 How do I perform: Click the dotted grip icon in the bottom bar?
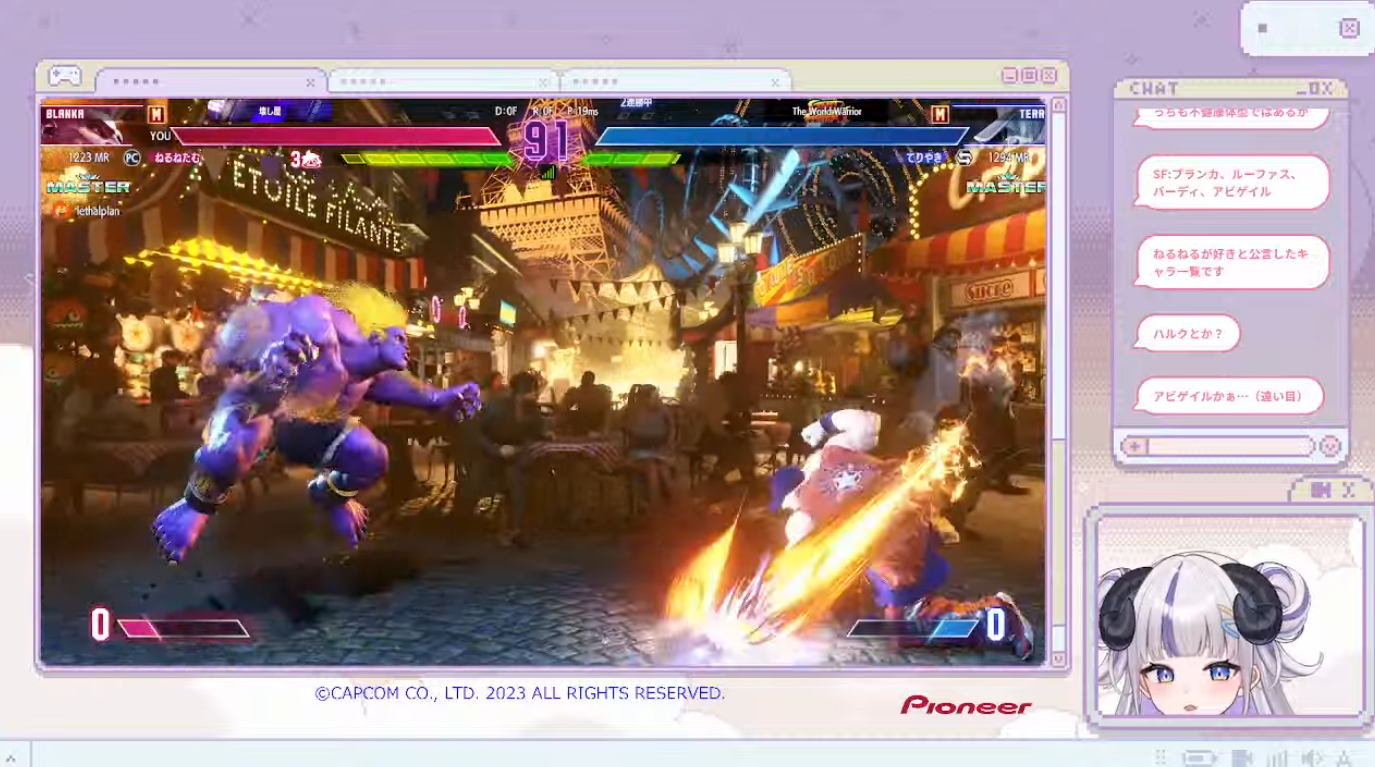coord(1160,758)
